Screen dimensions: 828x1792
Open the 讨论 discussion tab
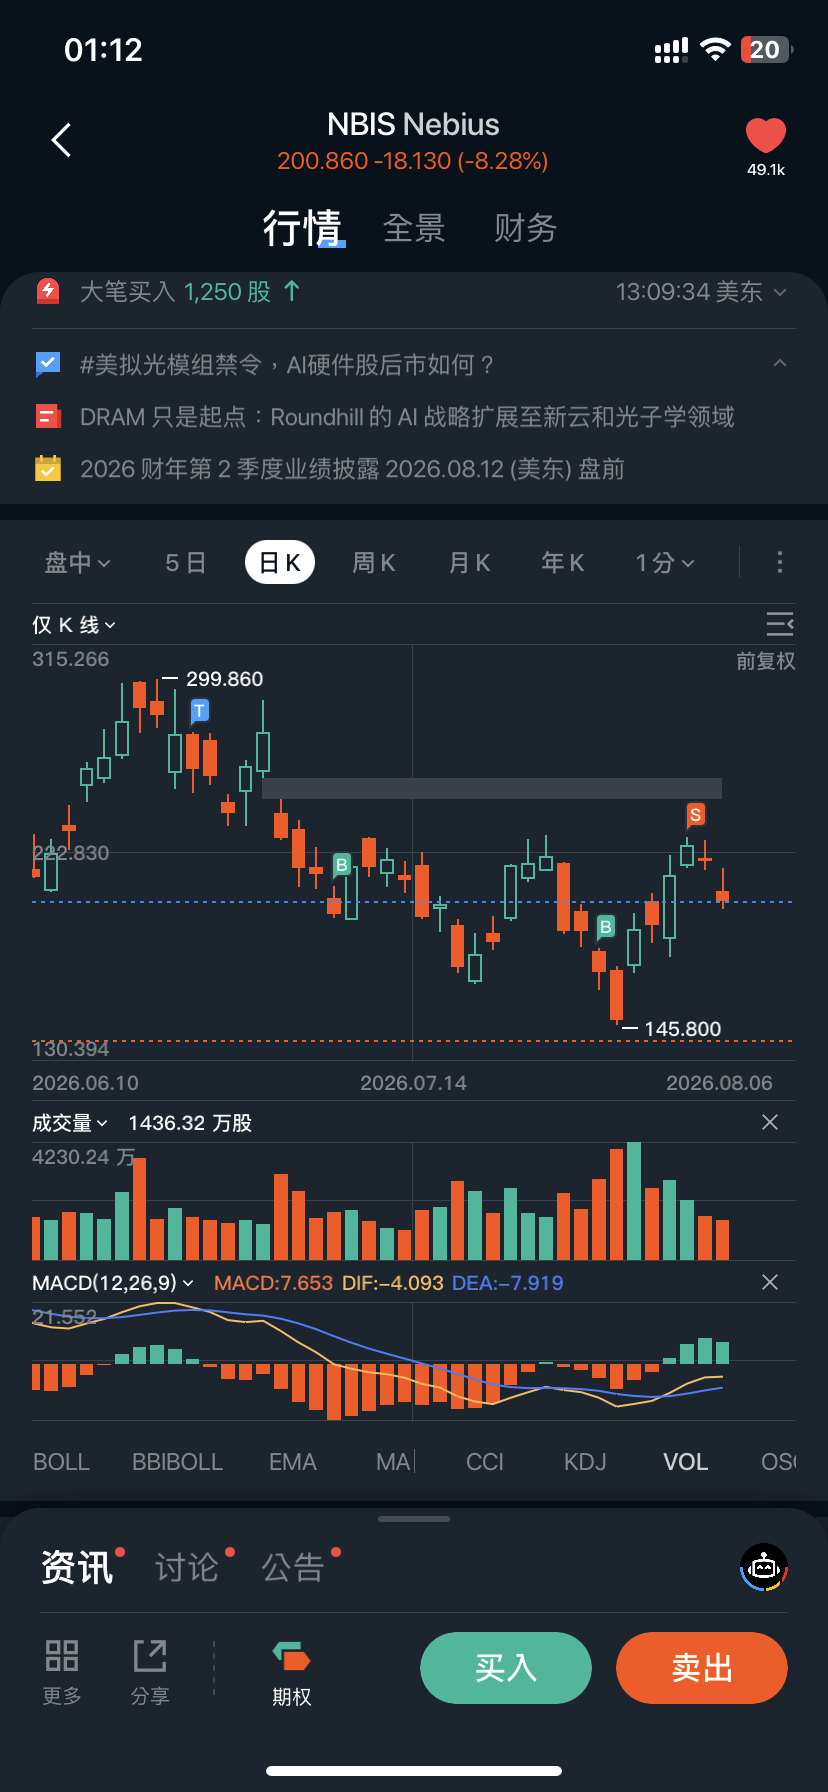tap(187, 1567)
